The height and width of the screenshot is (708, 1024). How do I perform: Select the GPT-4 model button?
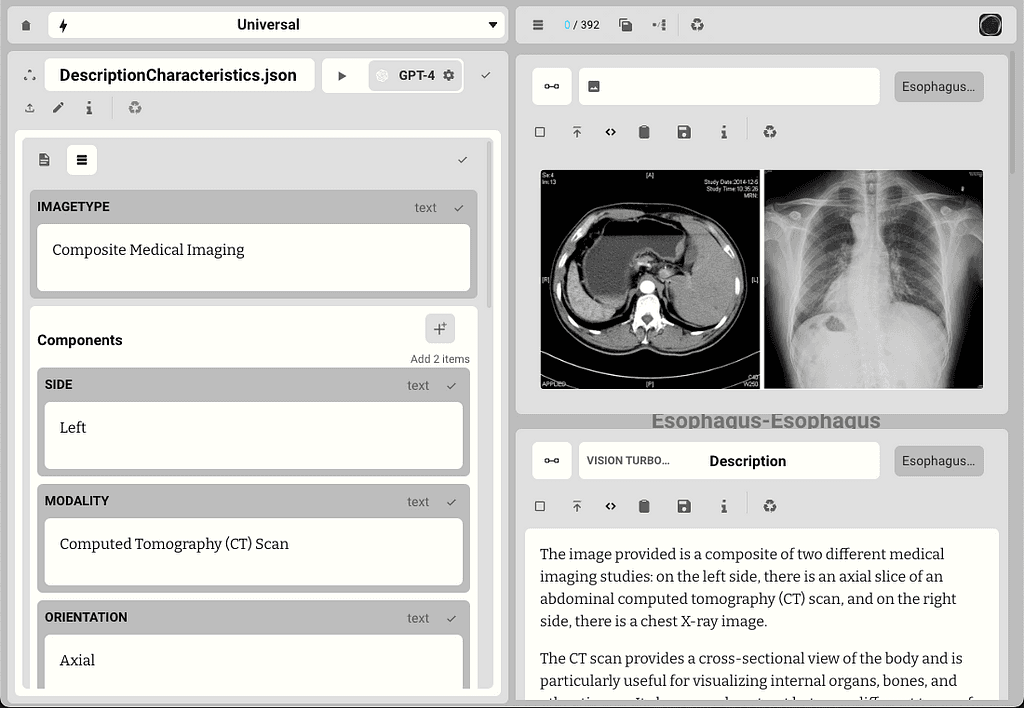(415, 75)
